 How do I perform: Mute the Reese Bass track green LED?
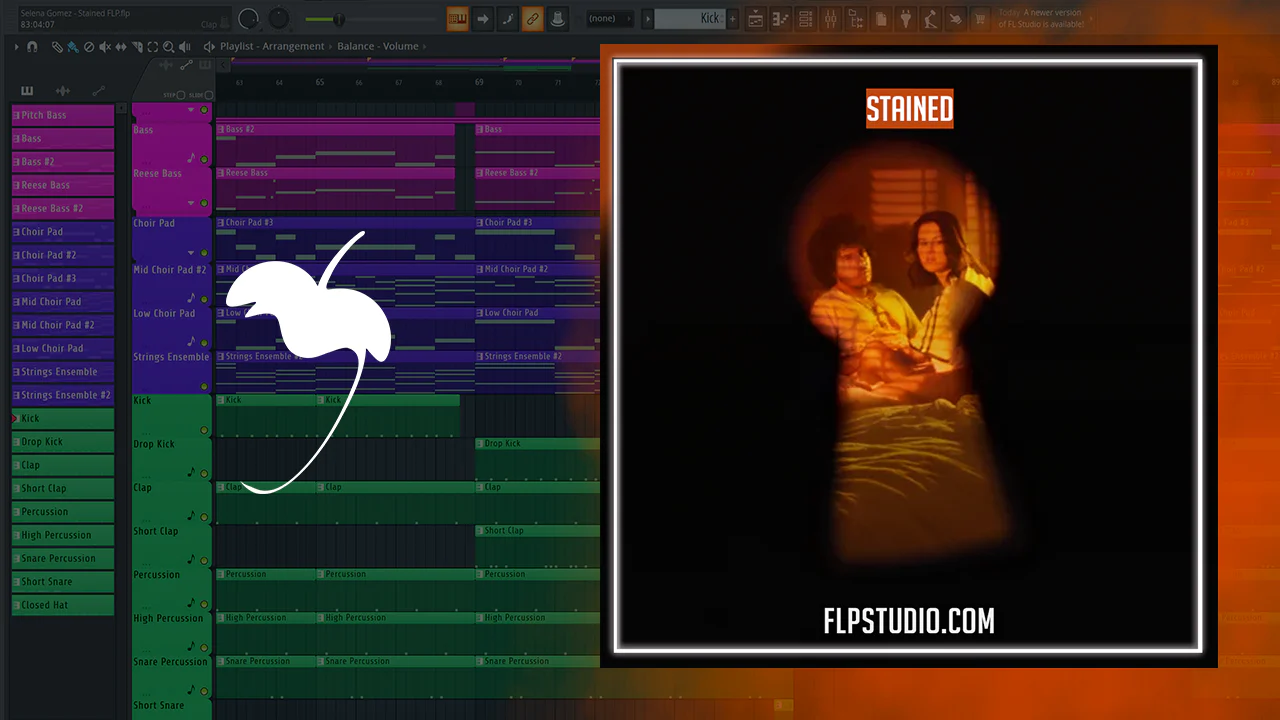pyautogui.click(x=204, y=203)
